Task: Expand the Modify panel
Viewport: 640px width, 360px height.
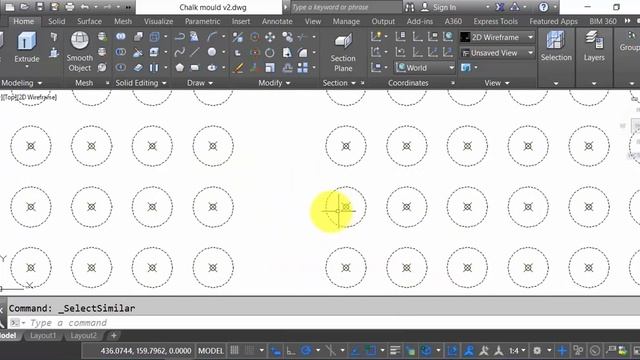Action: [x=274, y=83]
